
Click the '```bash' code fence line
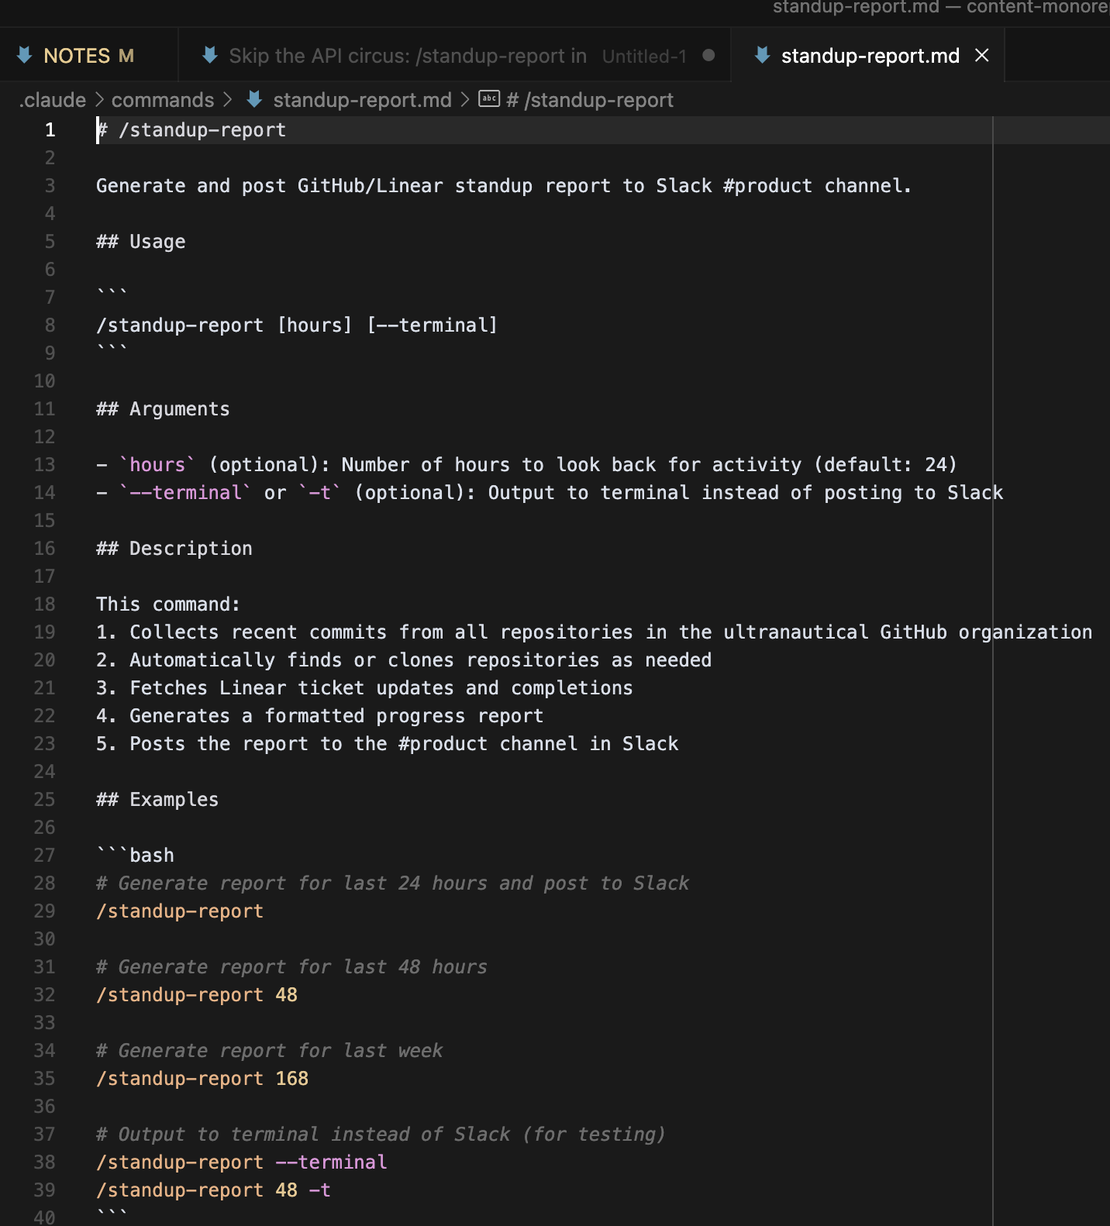click(x=135, y=855)
